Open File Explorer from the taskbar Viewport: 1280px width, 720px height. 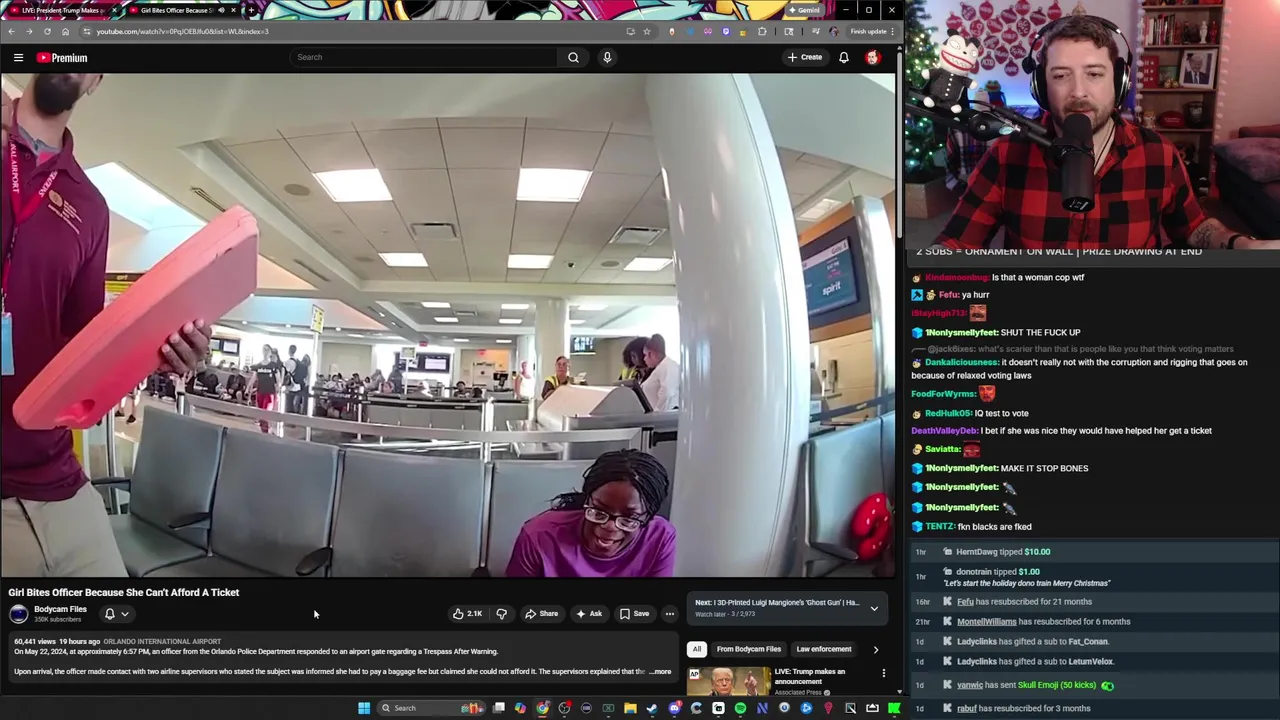click(x=630, y=708)
